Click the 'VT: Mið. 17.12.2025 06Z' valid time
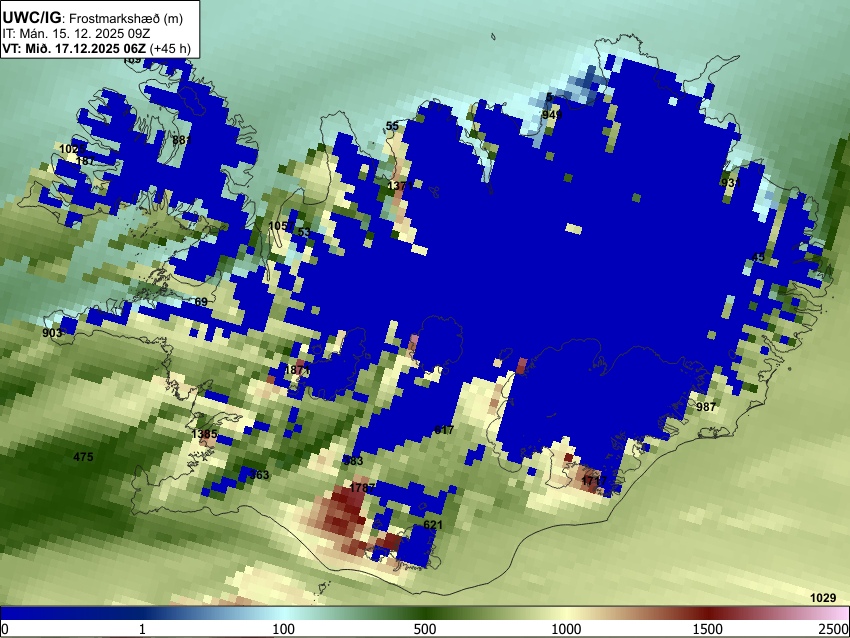This screenshot has width=850, height=638. pyautogui.click(x=74, y=48)
